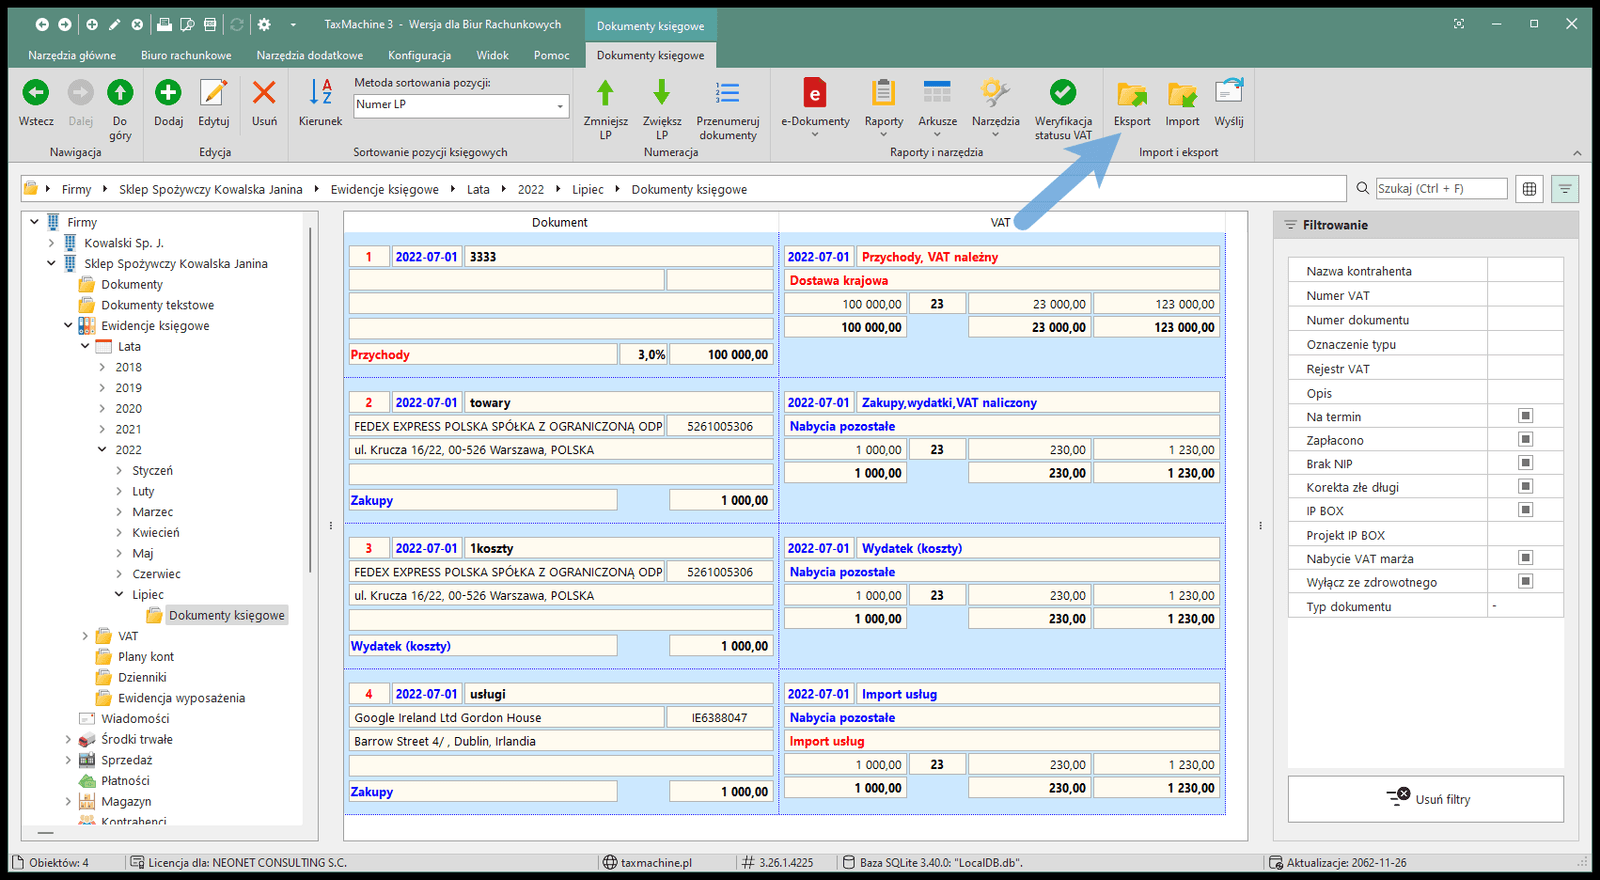Image resolution: width=1600 pixels, height=880 pixels.
Task: Open the Konfiguracja ribbon tab
Action: tap(419, 55)
